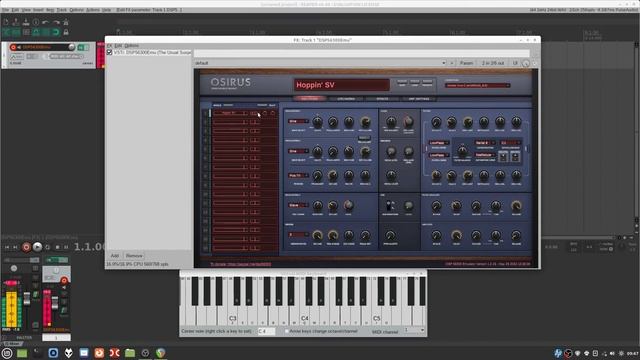Image resolution: width=640 pixels, height=360 pixels.
Task: Adjust the track volume knob on DSP56300Emu track
Action: [71, 47]
